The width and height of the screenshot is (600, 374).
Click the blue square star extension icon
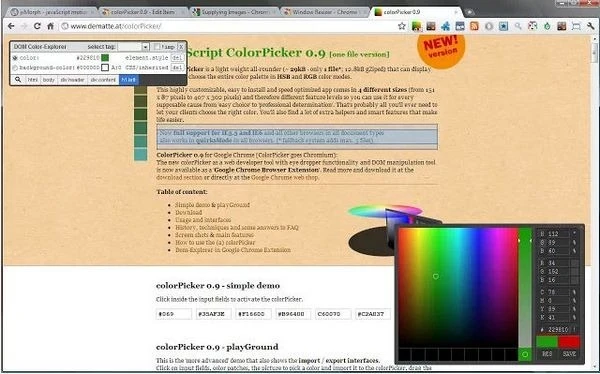(x=504, y=26)
